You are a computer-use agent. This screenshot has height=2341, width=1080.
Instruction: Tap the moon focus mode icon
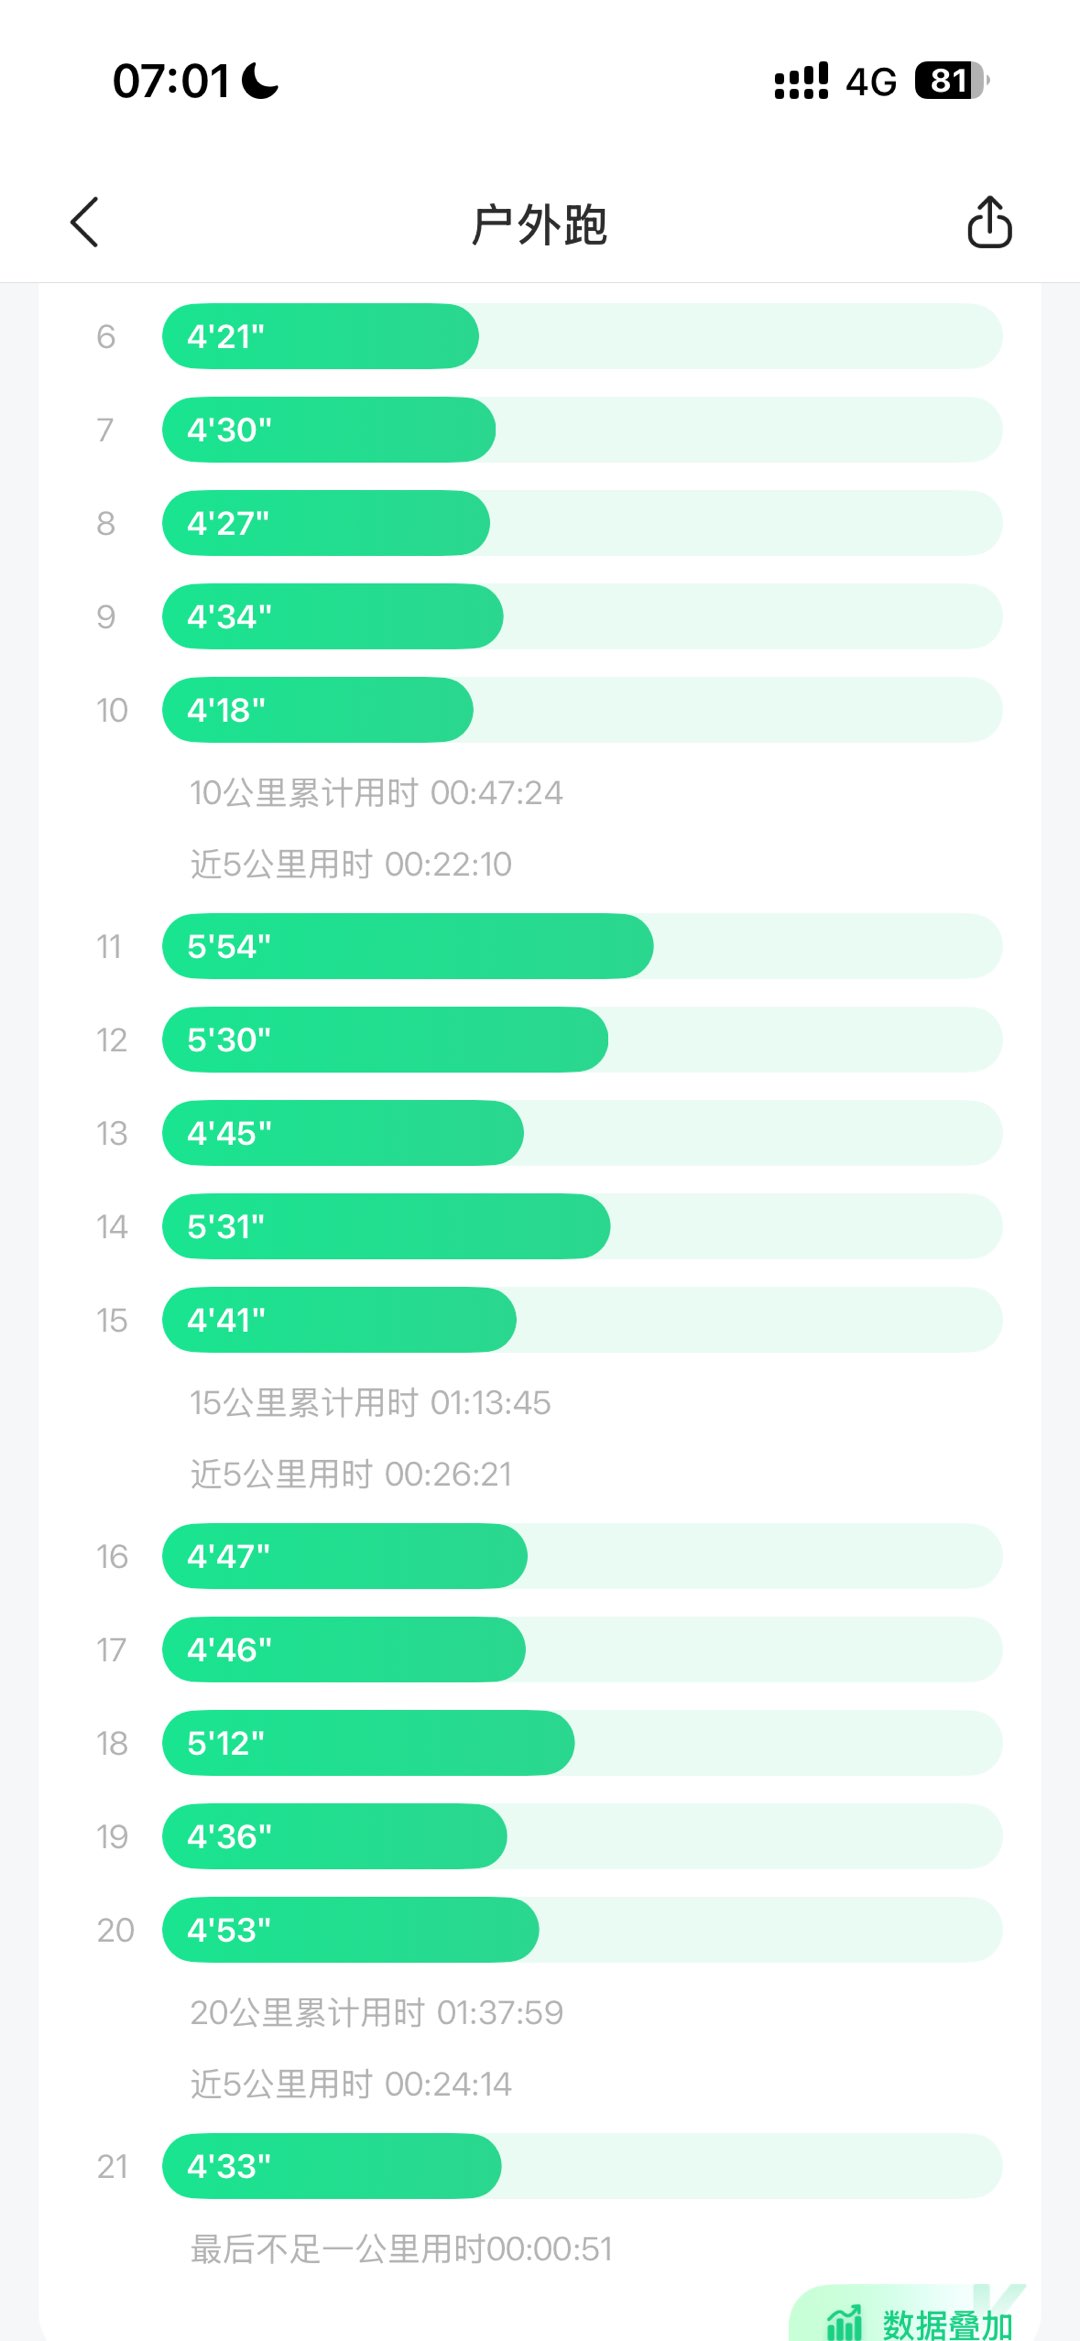pyautogui.click(x=261, y=81)
